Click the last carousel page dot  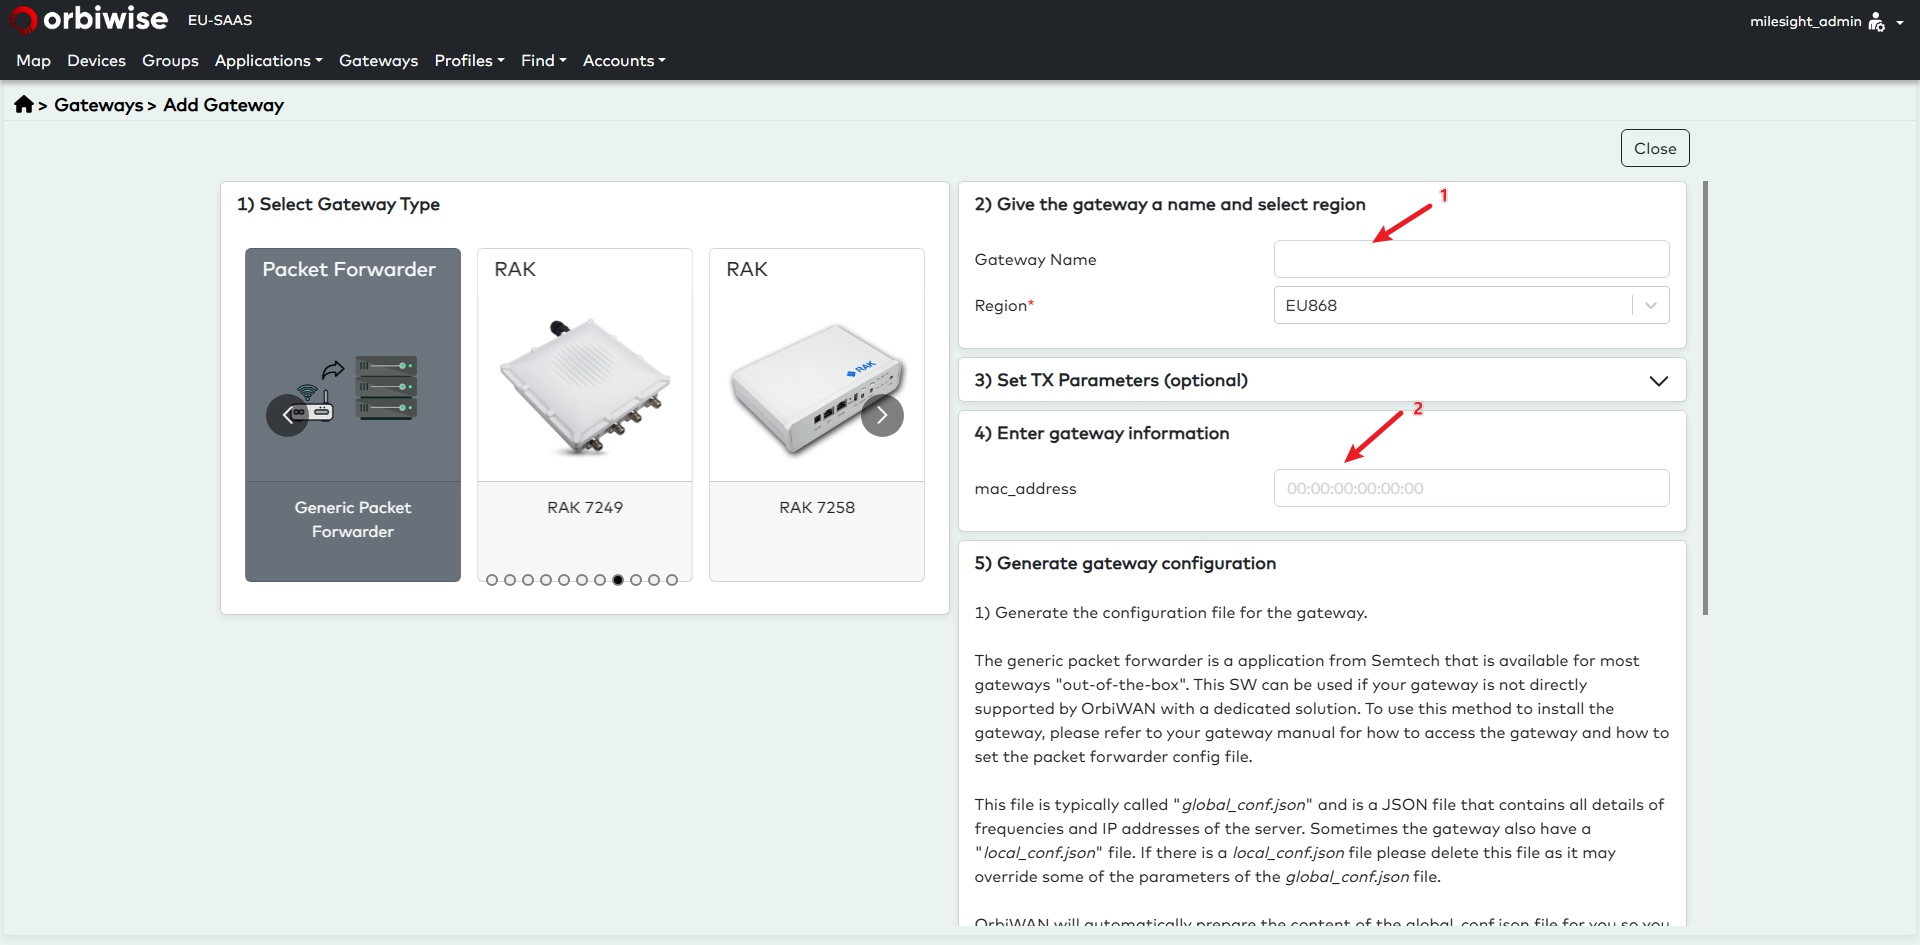(x=672, y=580)
